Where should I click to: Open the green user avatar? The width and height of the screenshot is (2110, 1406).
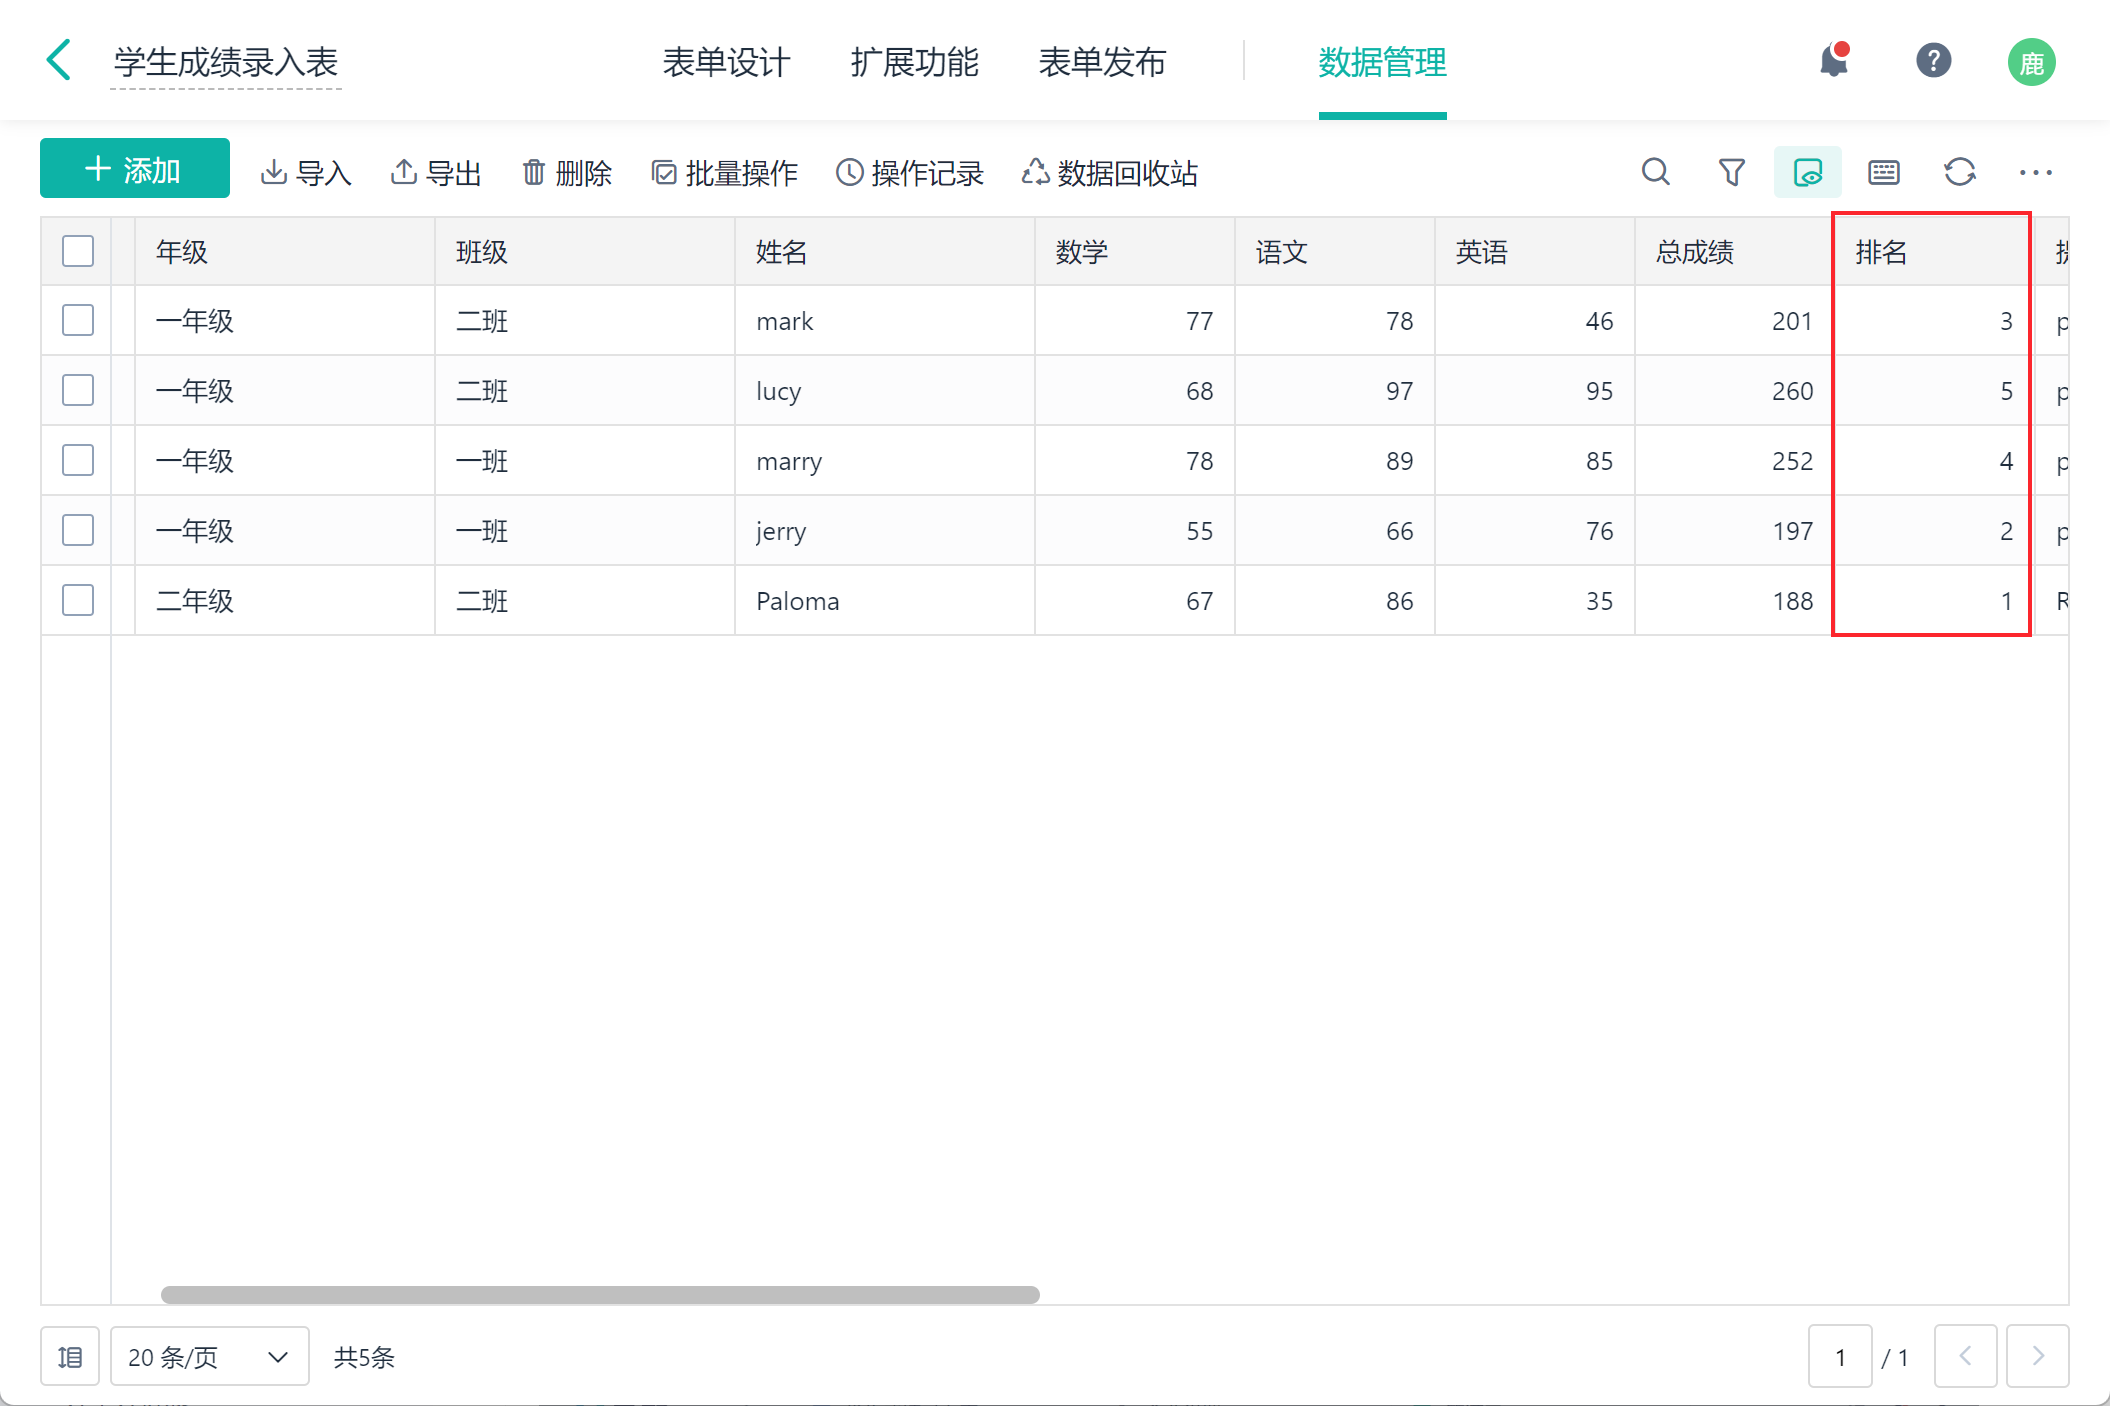2031,62
